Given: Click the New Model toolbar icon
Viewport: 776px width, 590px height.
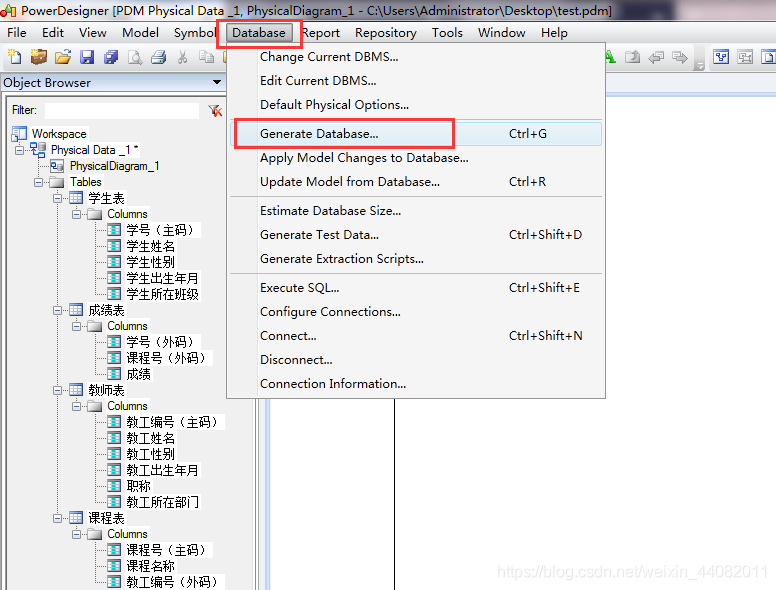Looking at the screenshot, I should 15,57.
